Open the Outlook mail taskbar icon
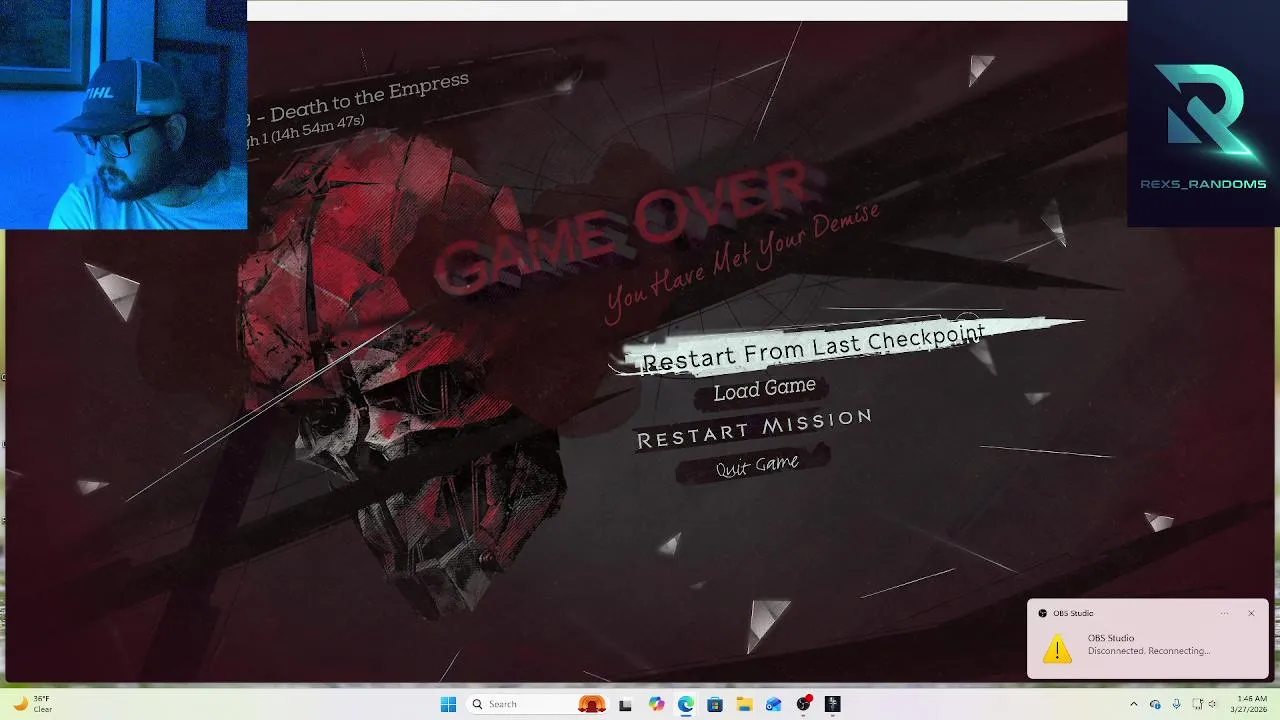Viewport: 1280px width, 720px height. (x=774, y=704)
